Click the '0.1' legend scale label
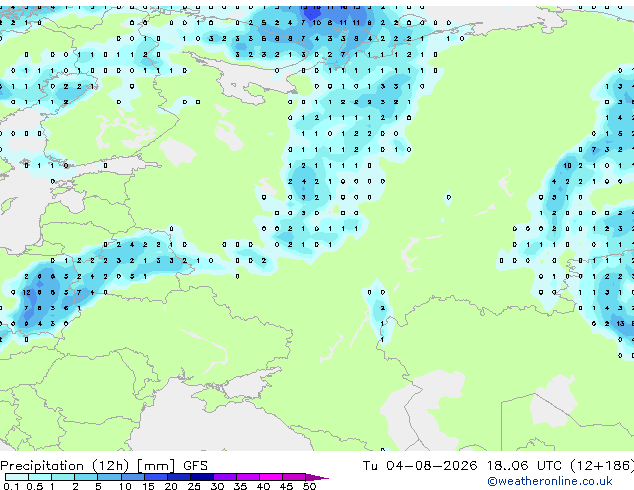634x490 pixels. pyautogui.click(x=11, y=486)
